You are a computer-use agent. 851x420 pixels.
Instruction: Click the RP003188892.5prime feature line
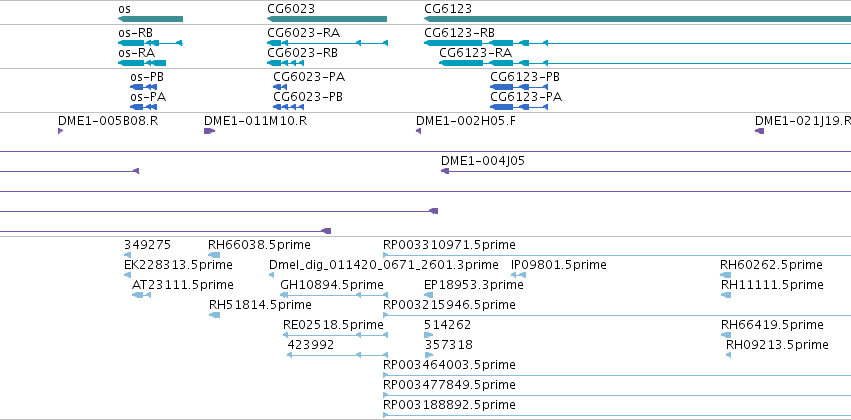click(617, 415)
